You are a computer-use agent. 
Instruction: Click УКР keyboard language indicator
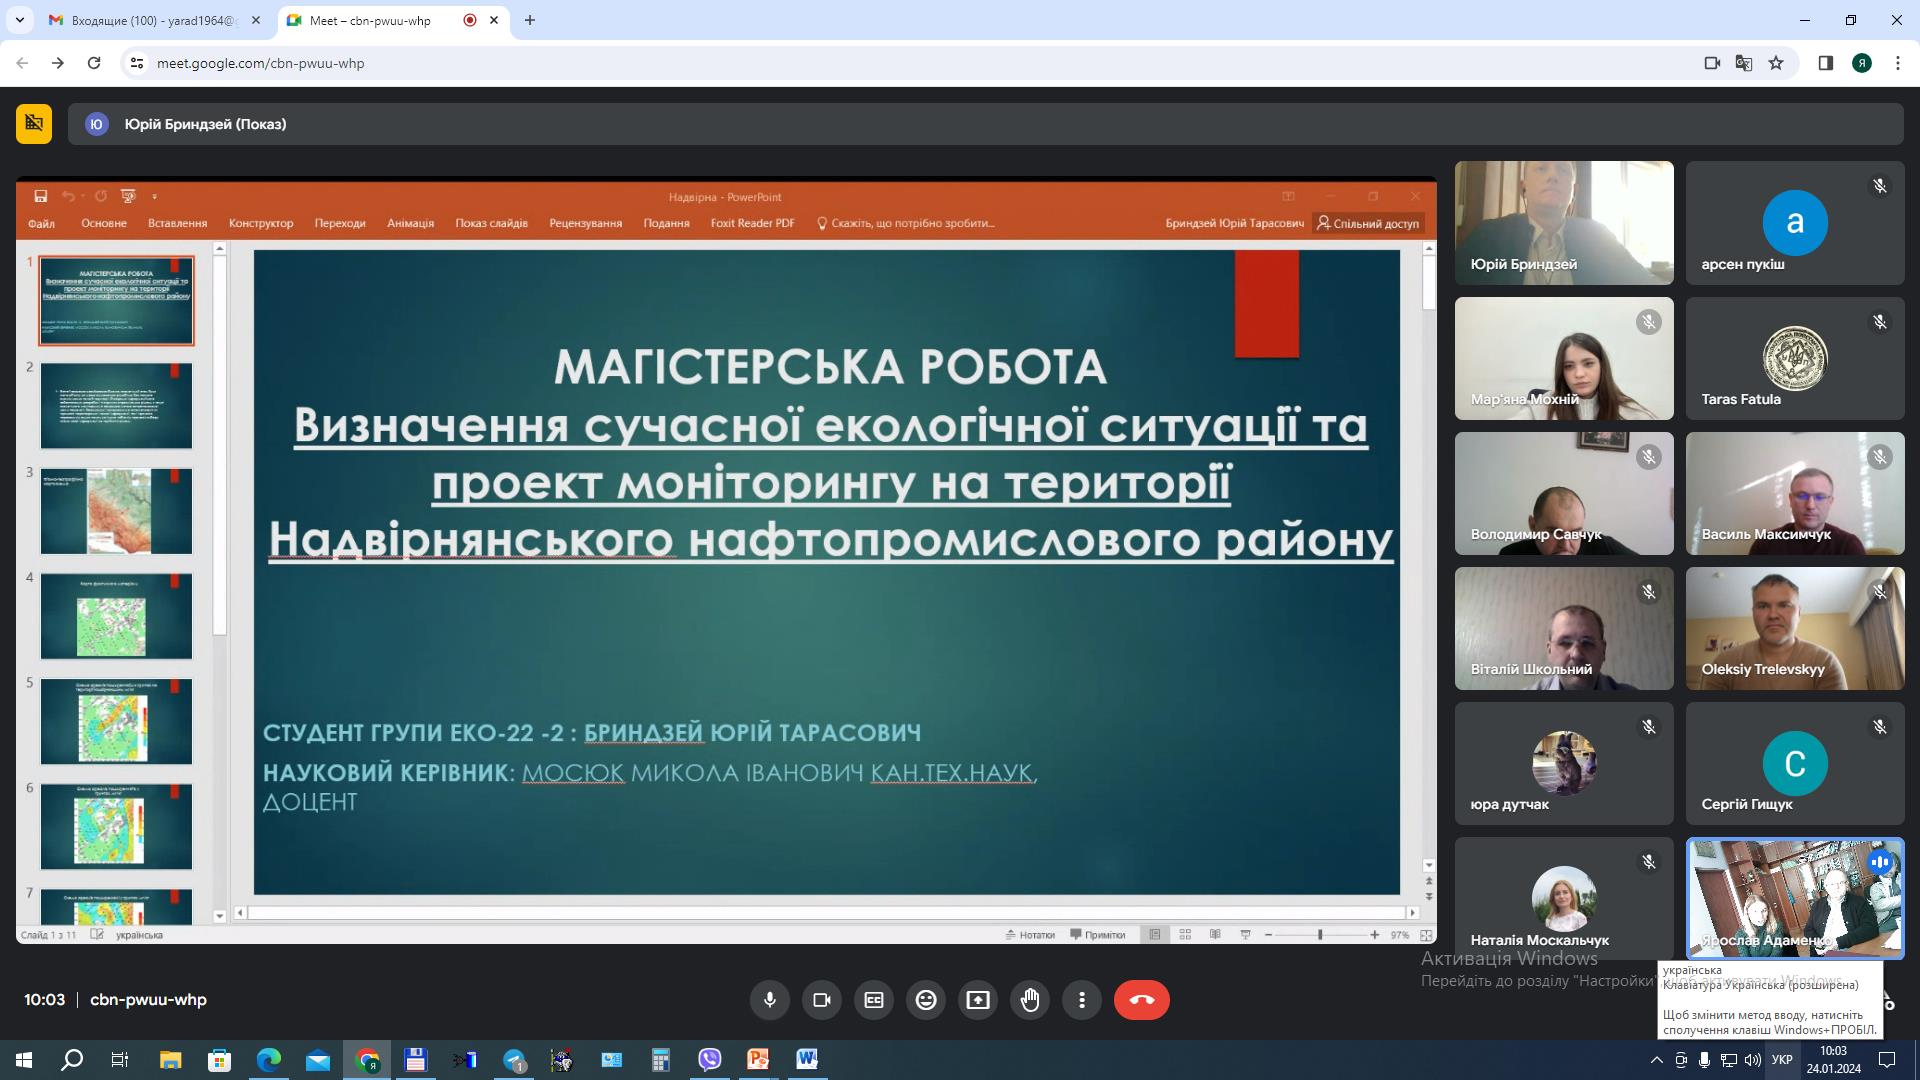(x=1782, y=1060)
